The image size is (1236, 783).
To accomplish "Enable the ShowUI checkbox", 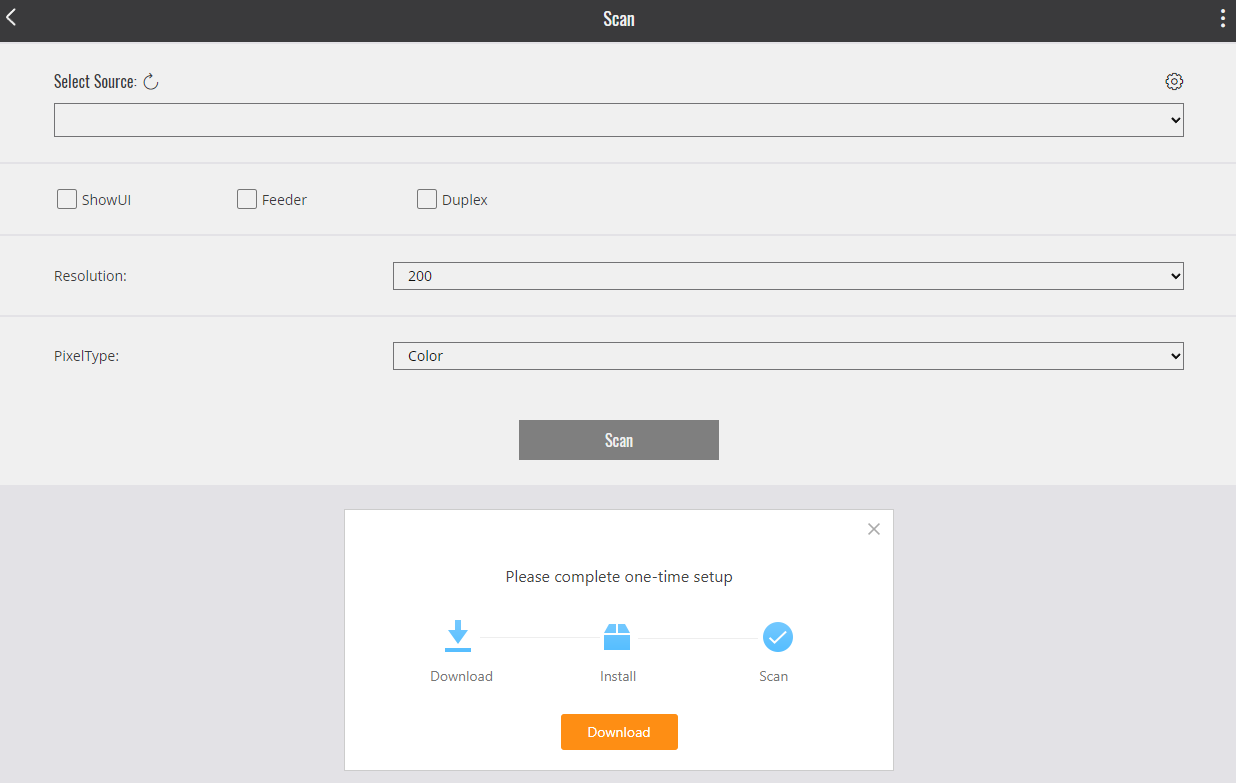I will point(67,199).
